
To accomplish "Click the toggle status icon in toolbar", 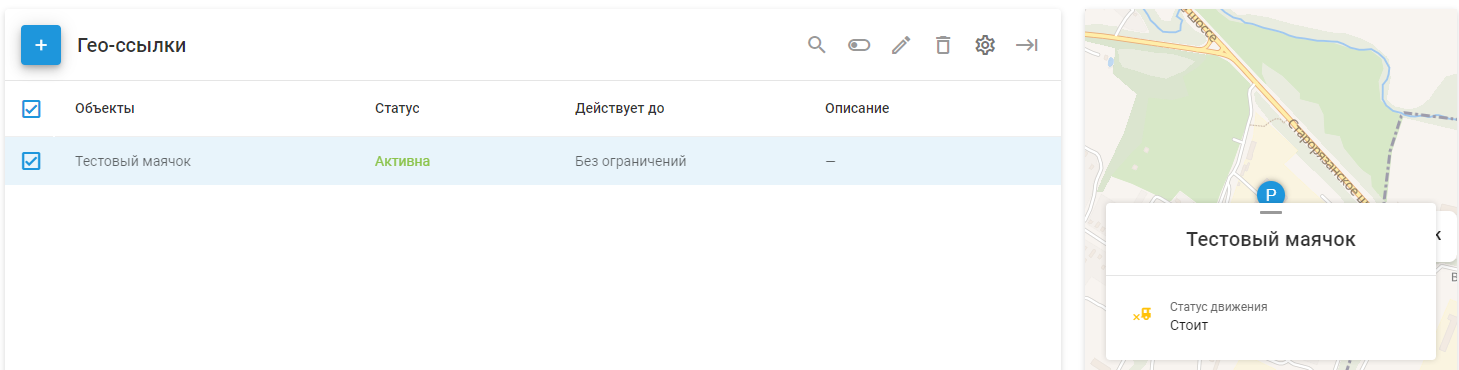I will tap(859, 45).
